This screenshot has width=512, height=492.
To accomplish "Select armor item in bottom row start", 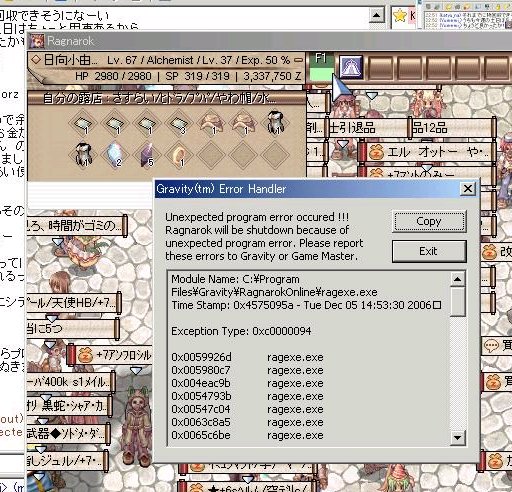I will (83, 154).
